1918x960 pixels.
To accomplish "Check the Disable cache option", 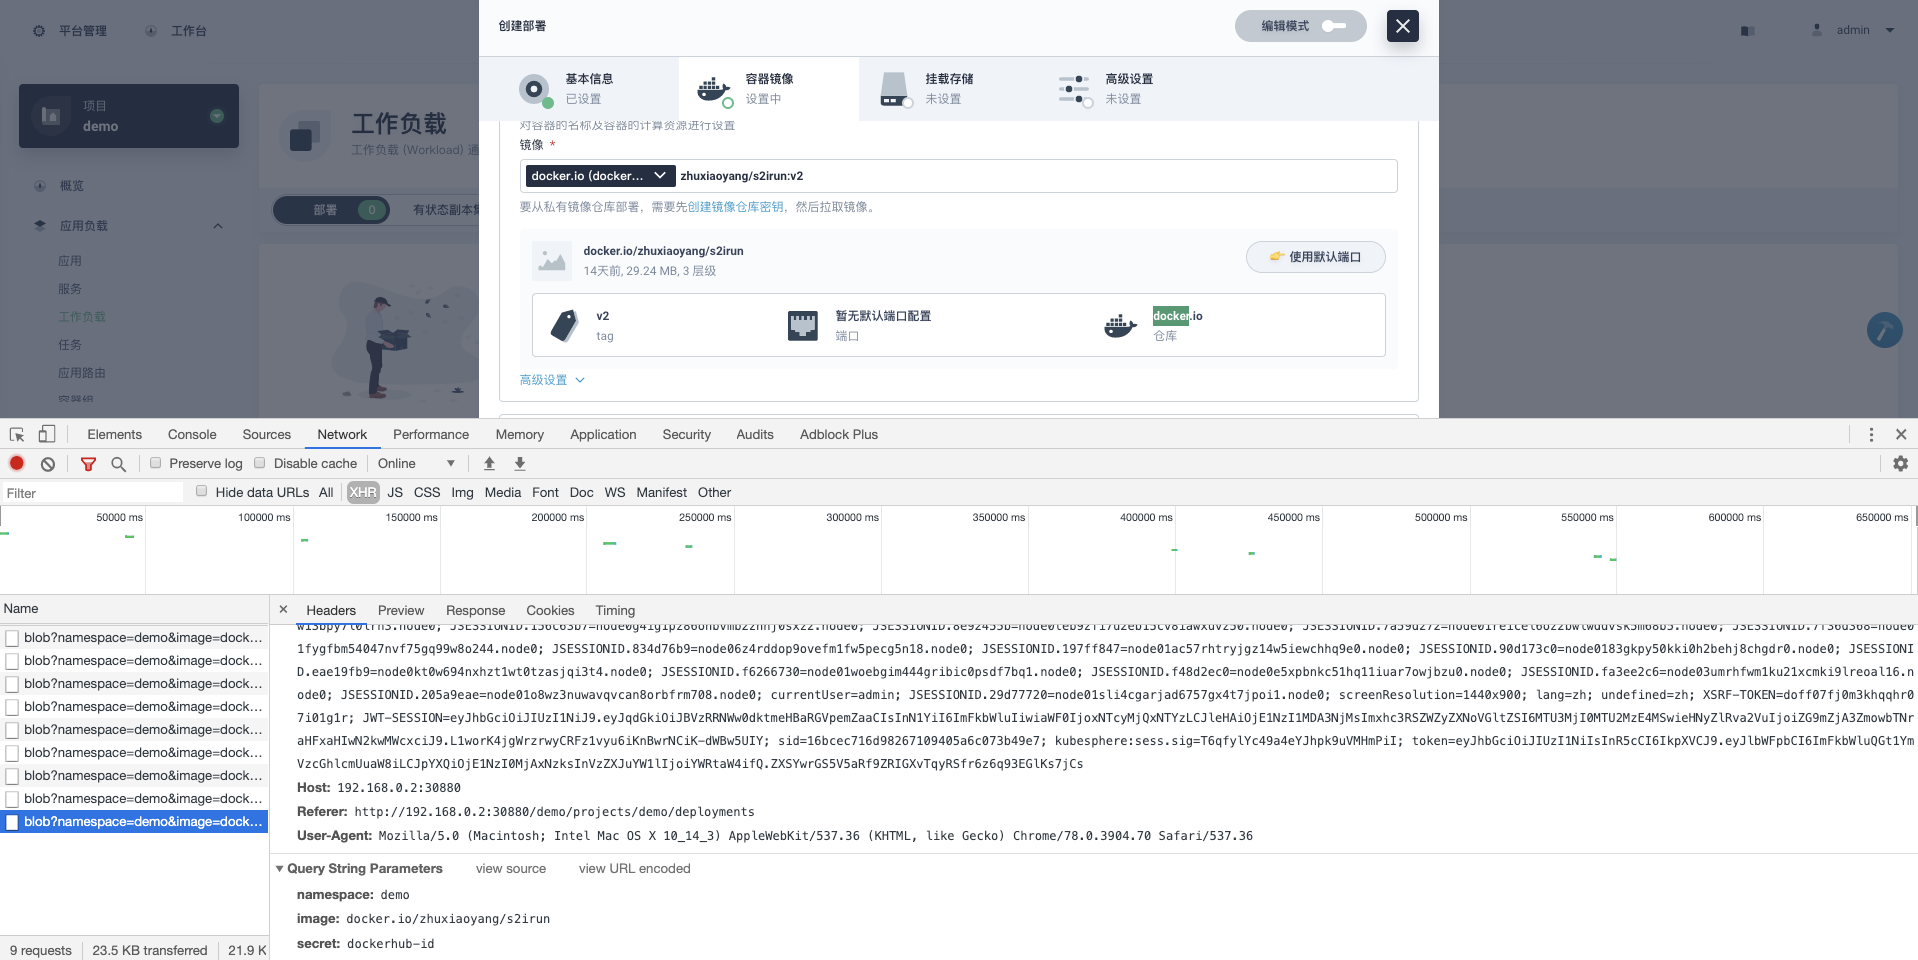I will click(x=260, y=463).
